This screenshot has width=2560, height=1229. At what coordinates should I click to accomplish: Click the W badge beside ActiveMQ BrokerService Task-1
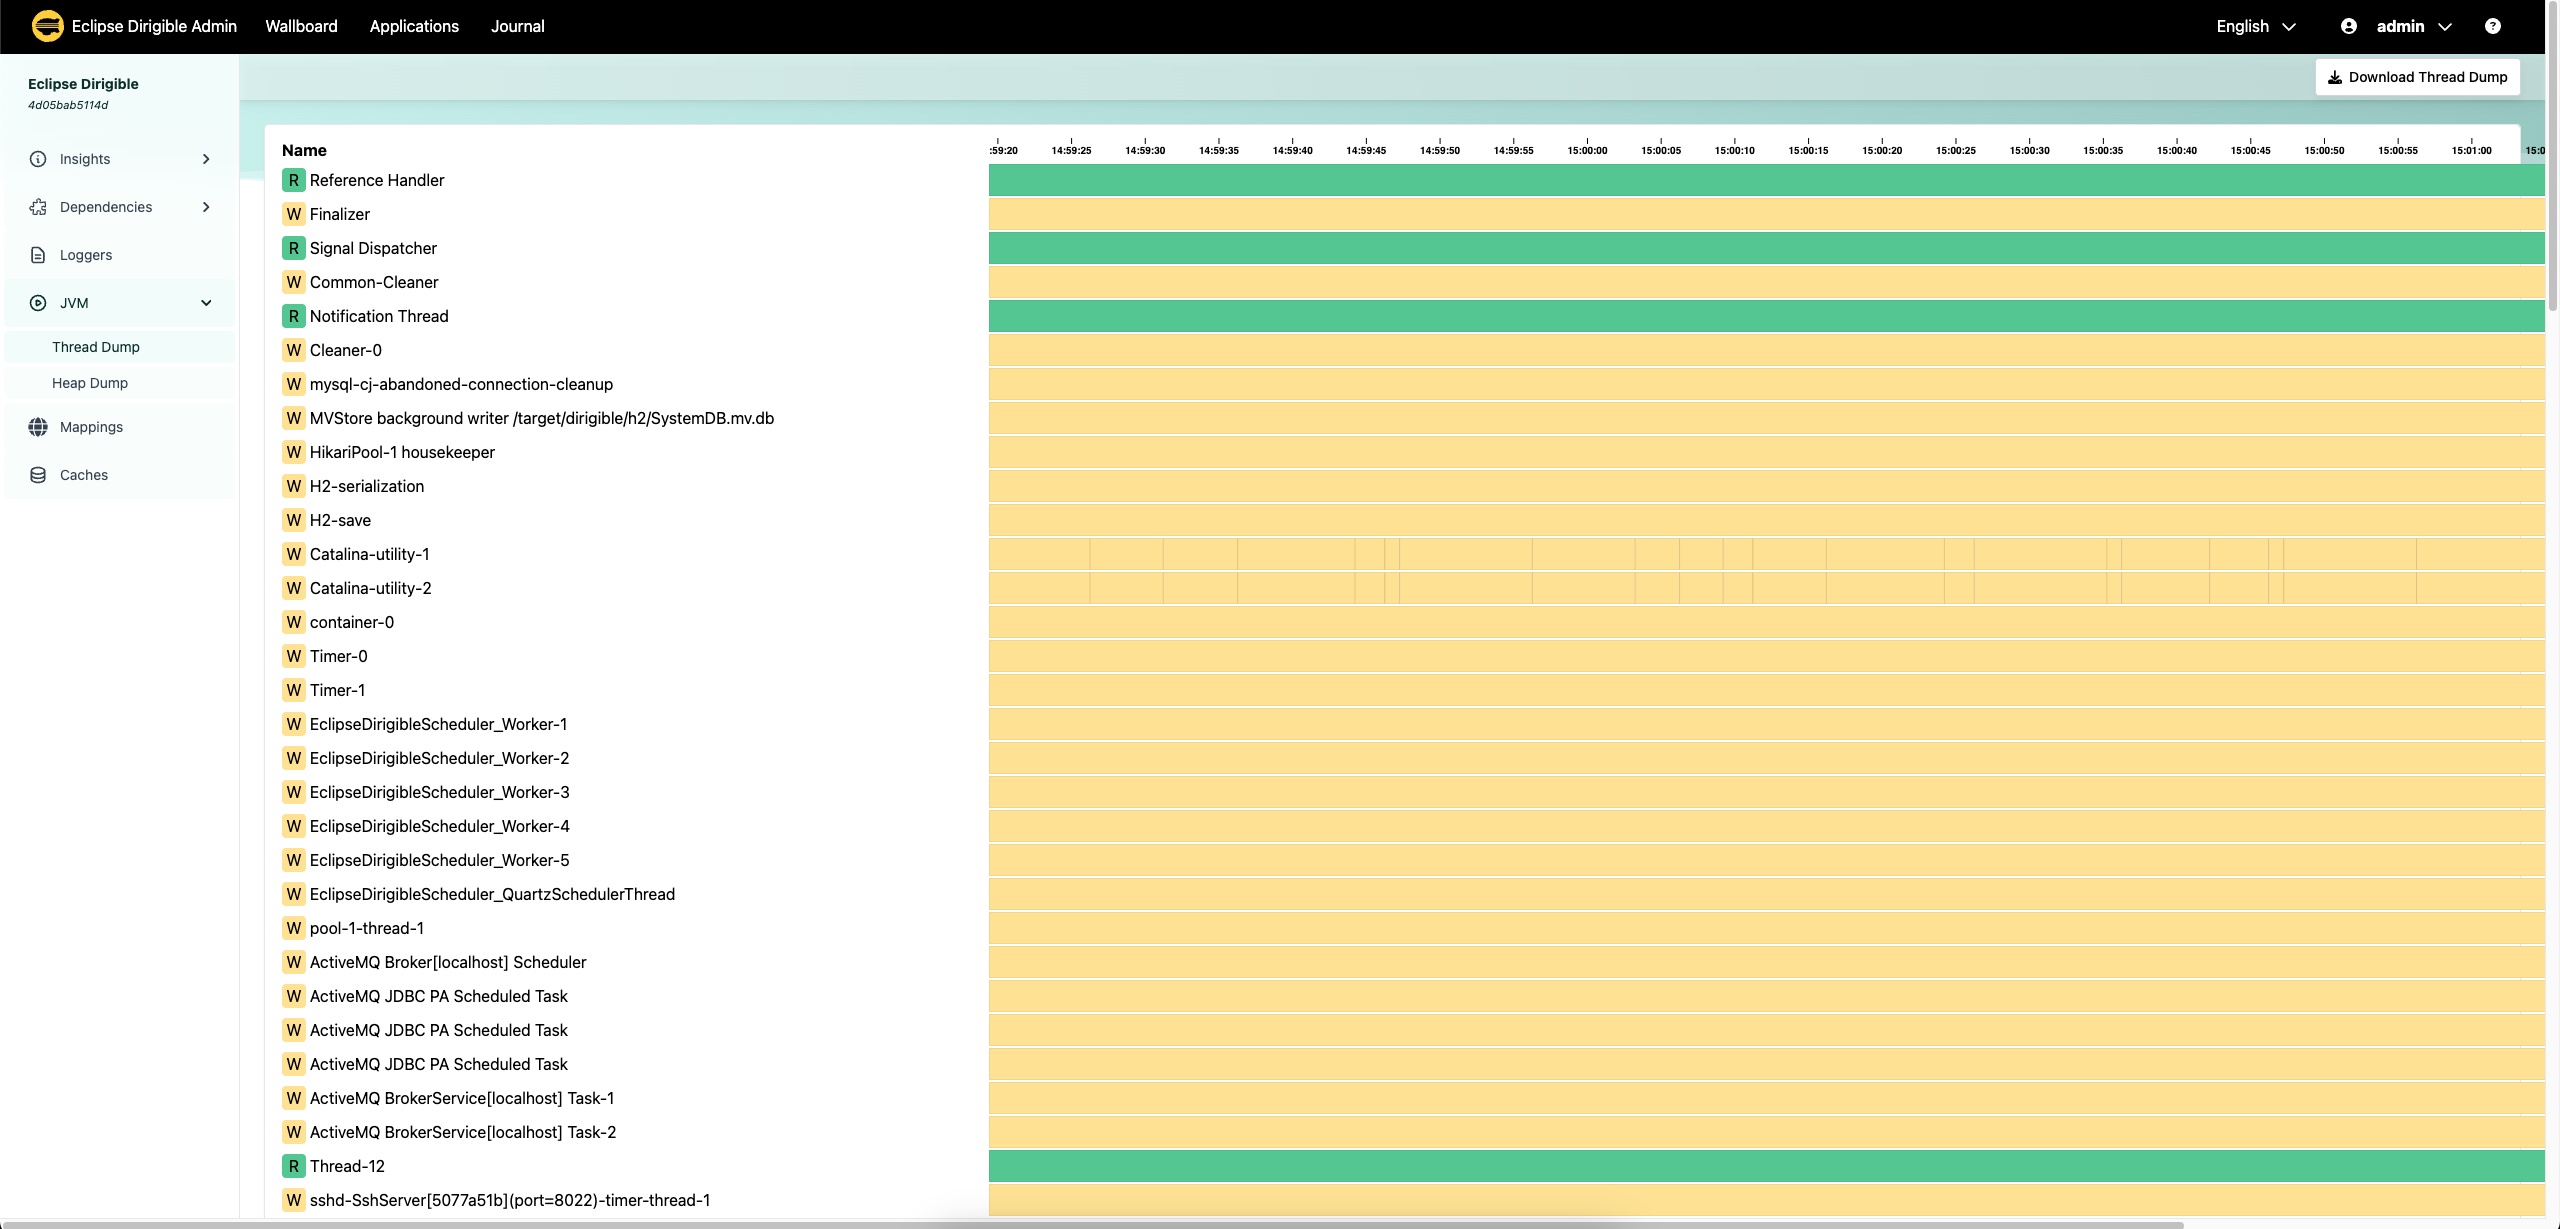coord(293,1098)
